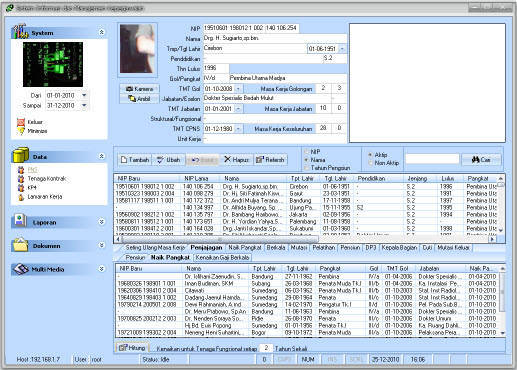Select the Non Aktip radio button
517x370 pixels.
(x=370, y=163)
